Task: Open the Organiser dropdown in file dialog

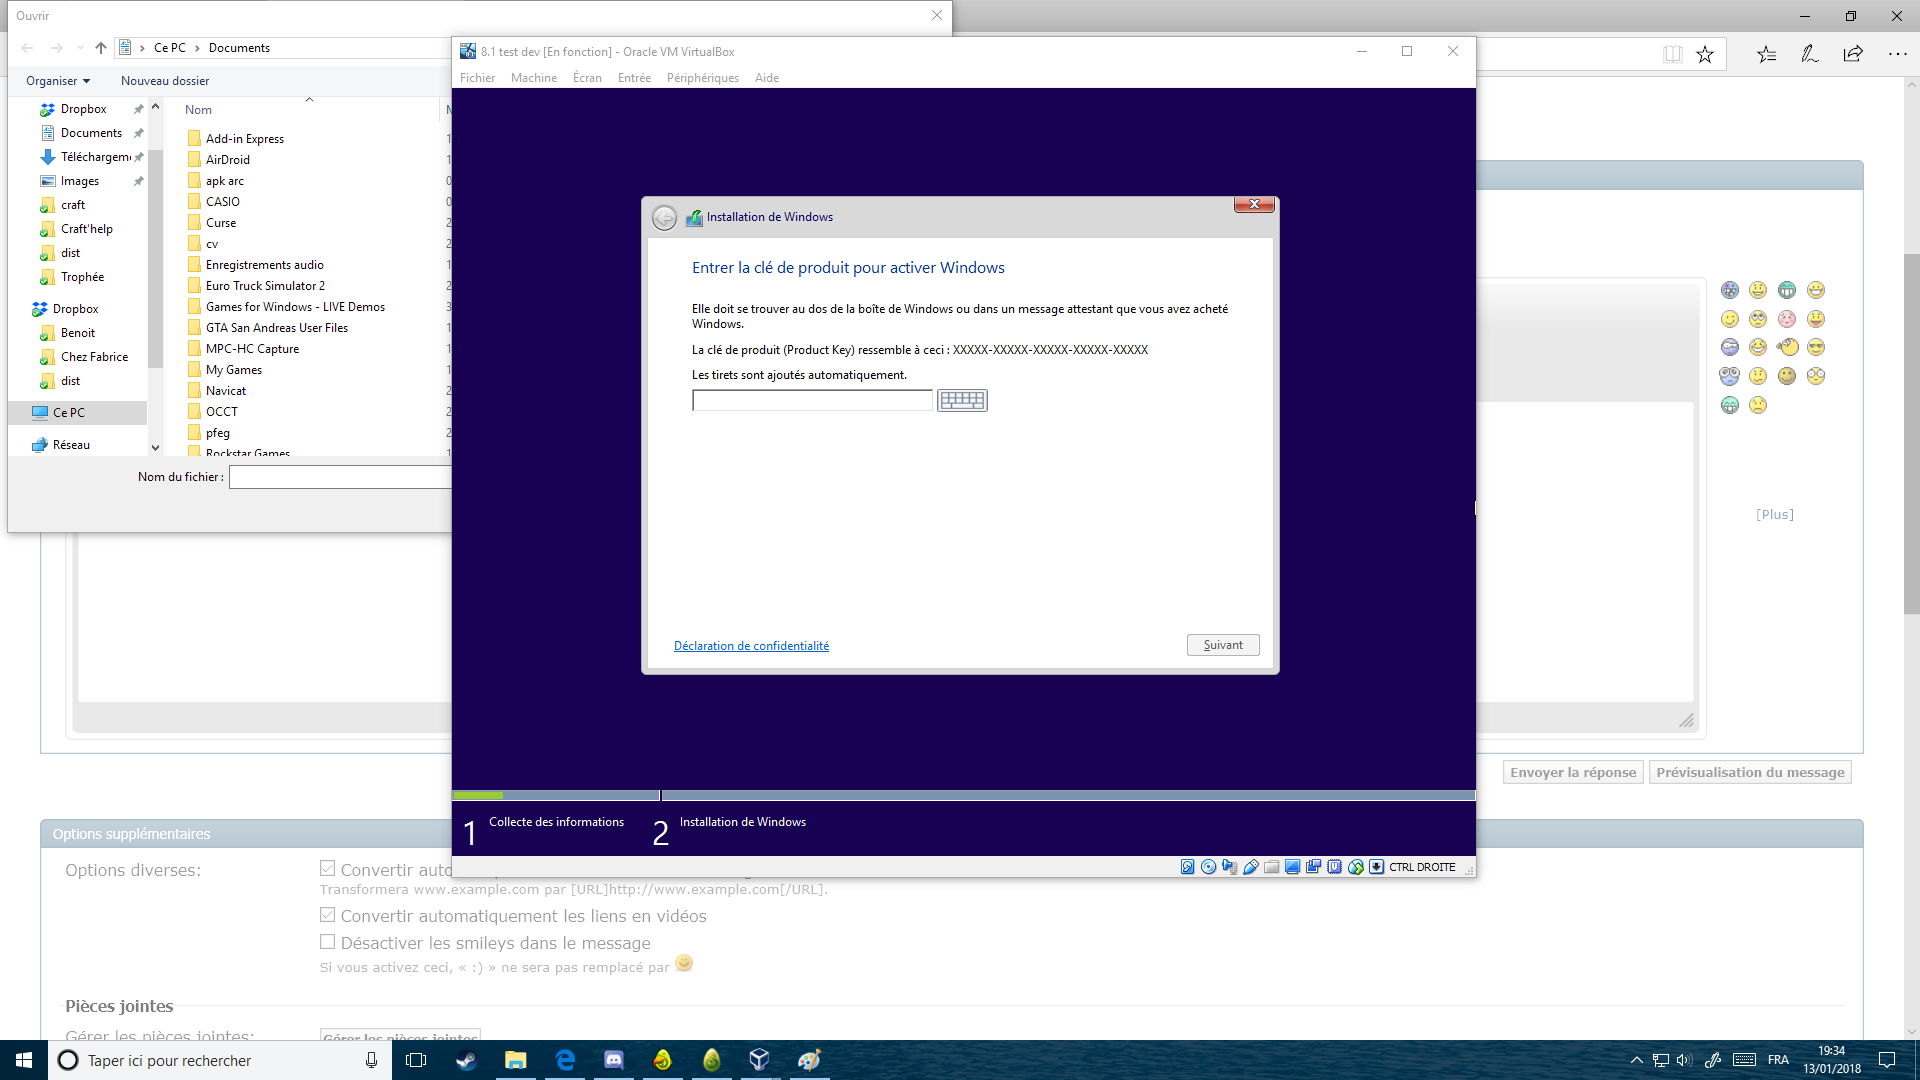Action: 58,81
